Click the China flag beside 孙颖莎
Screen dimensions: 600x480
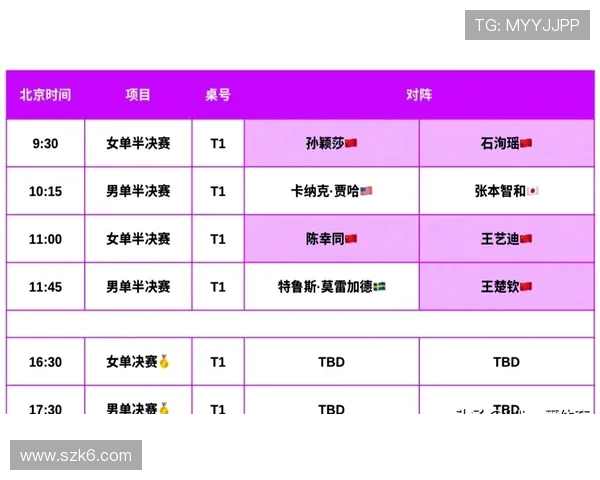coord(351,143)
